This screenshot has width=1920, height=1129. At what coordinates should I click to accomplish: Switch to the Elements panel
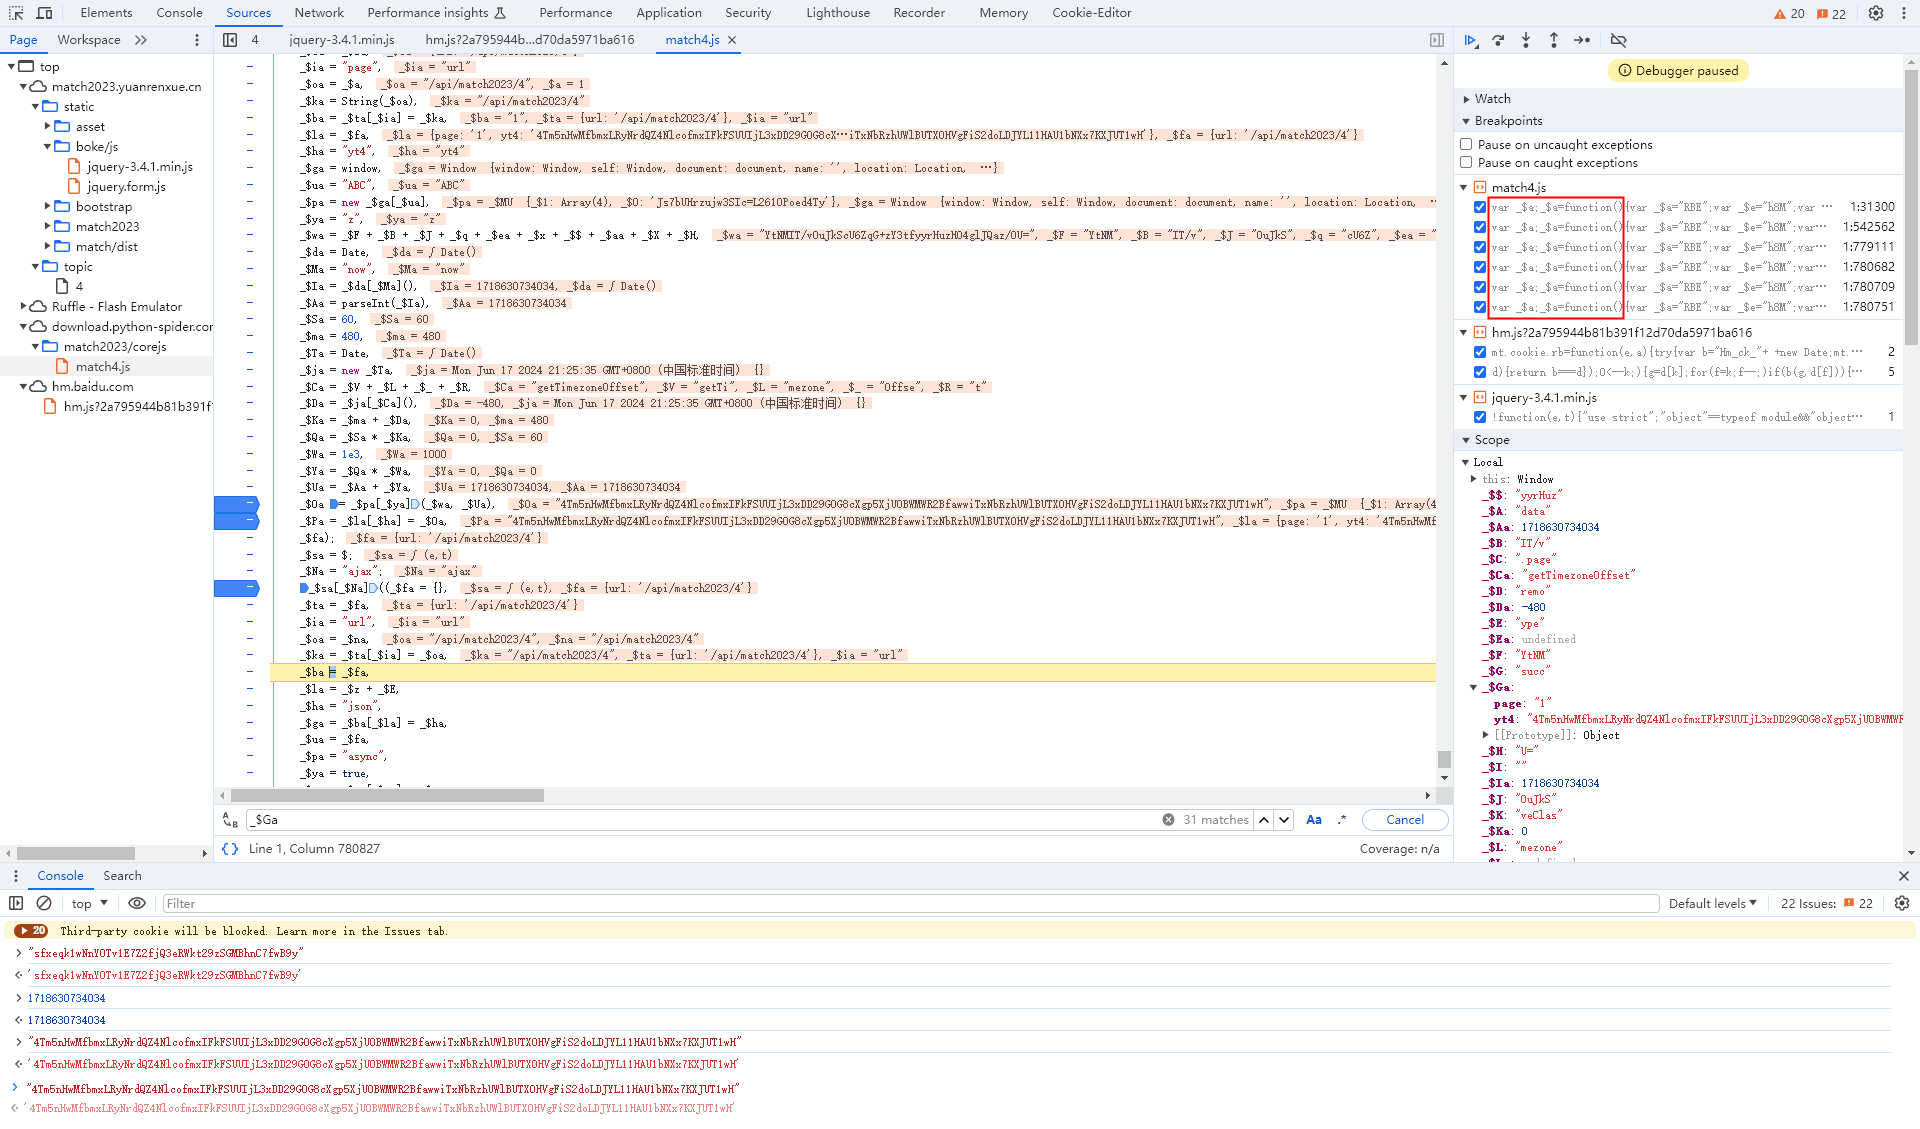[x=106, y=13]
